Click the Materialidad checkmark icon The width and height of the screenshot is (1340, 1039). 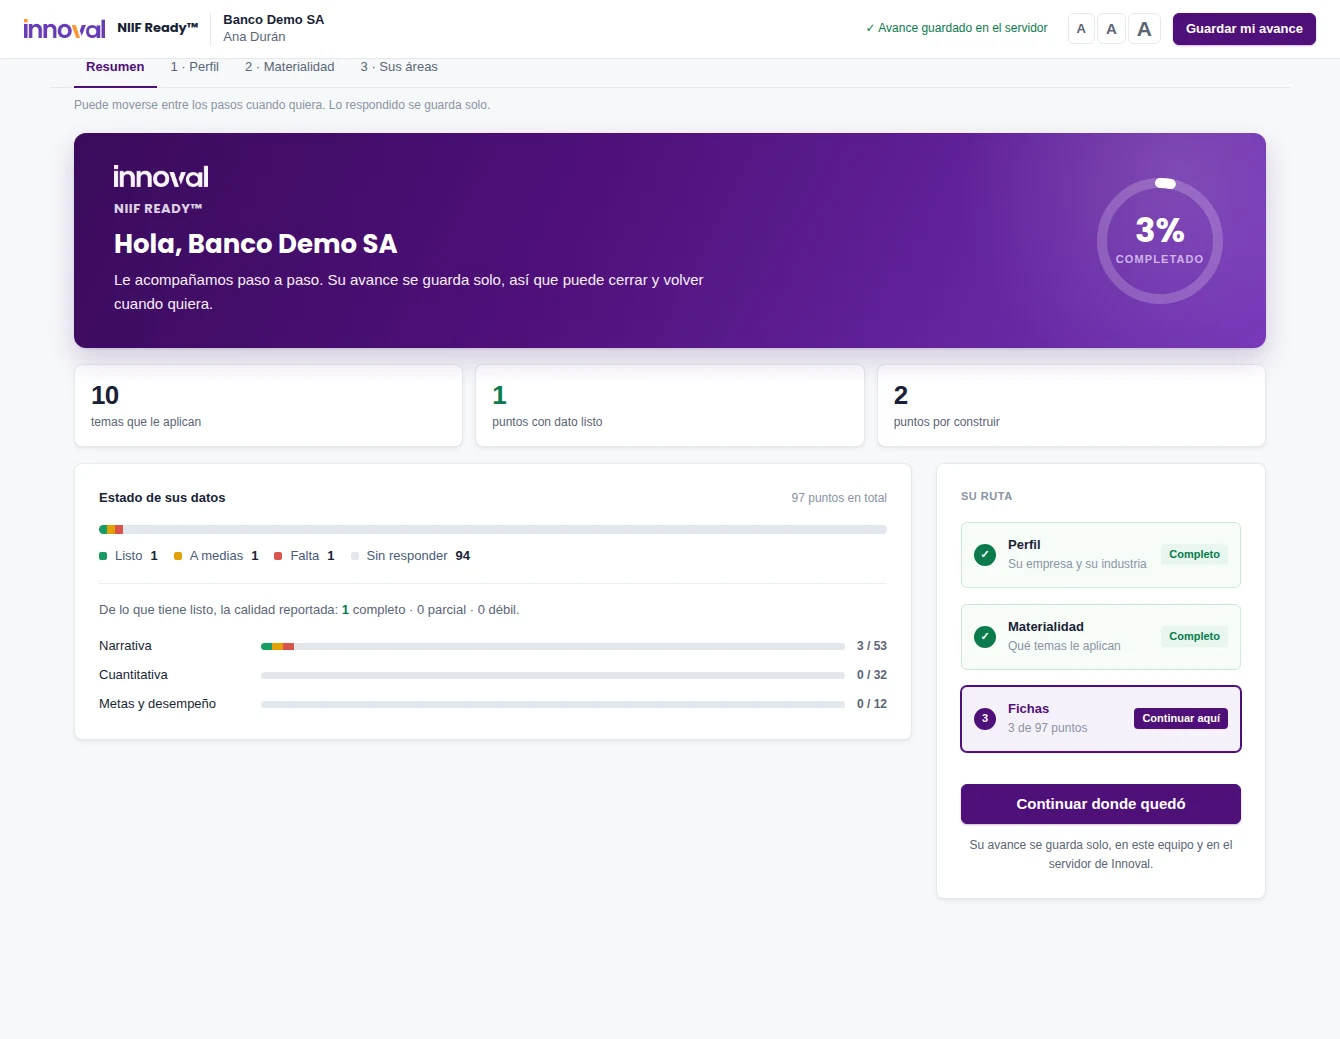985,637
